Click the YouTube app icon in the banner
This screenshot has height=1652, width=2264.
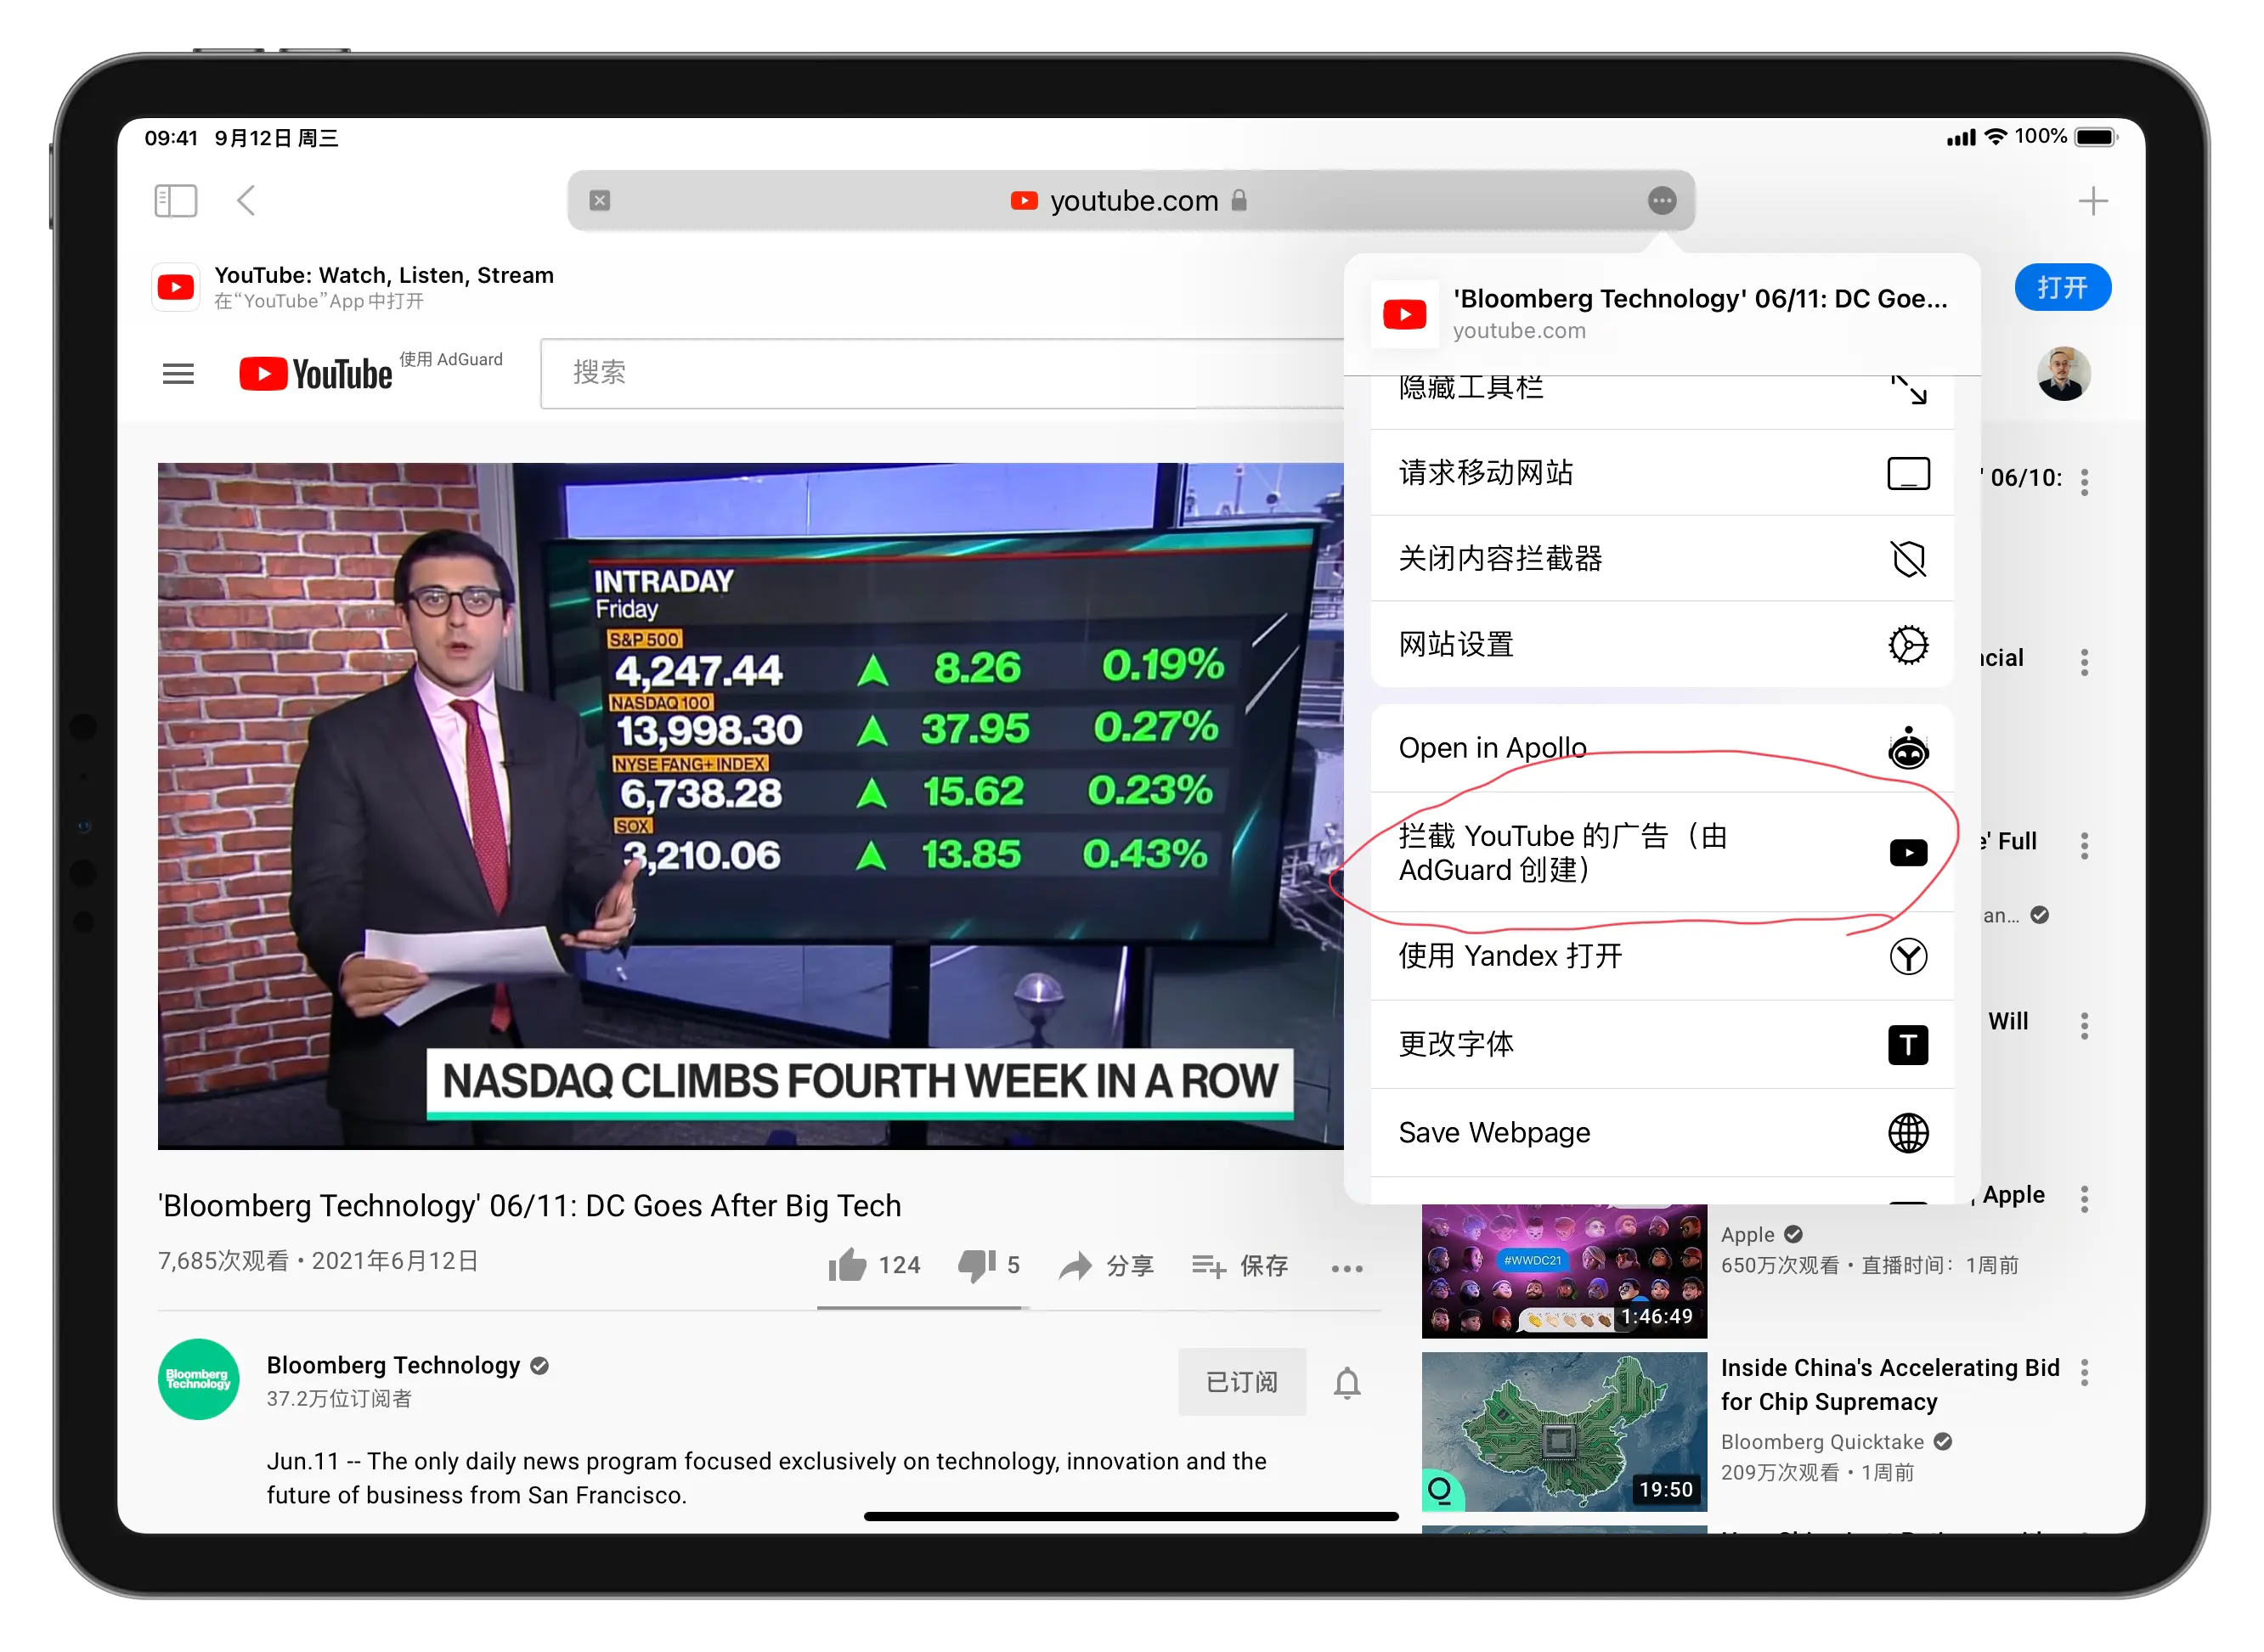coord(176,288)
